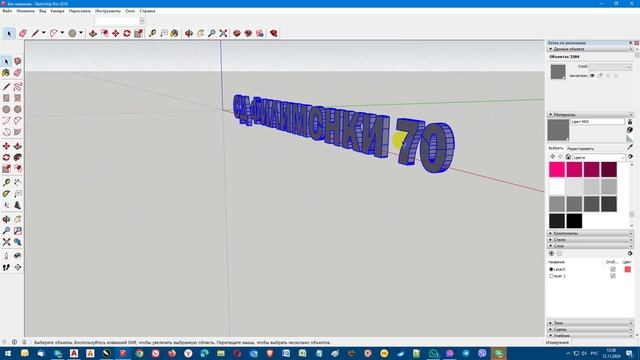Select the Circle tool in left toolbar
The image size is (640, 360).
[x=6, y=109]
